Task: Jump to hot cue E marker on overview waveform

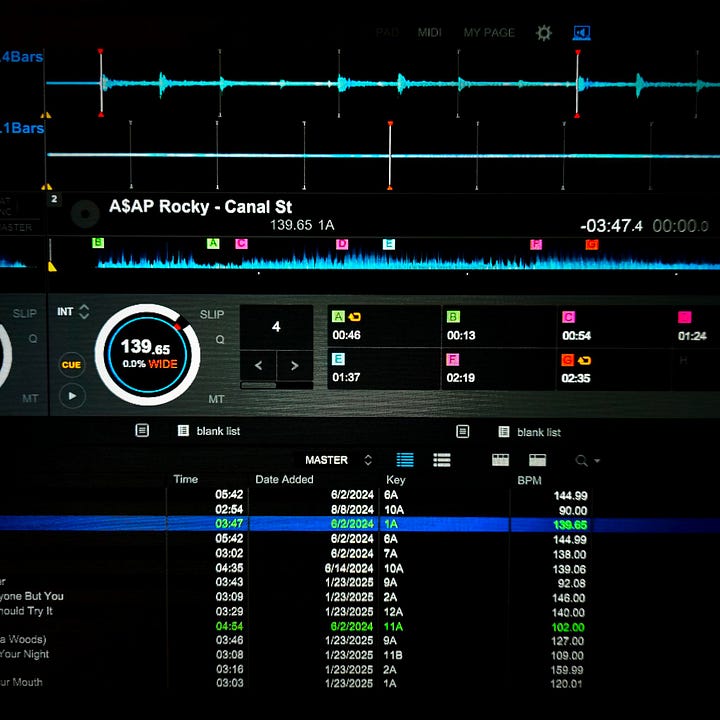Action: point(388,244)
